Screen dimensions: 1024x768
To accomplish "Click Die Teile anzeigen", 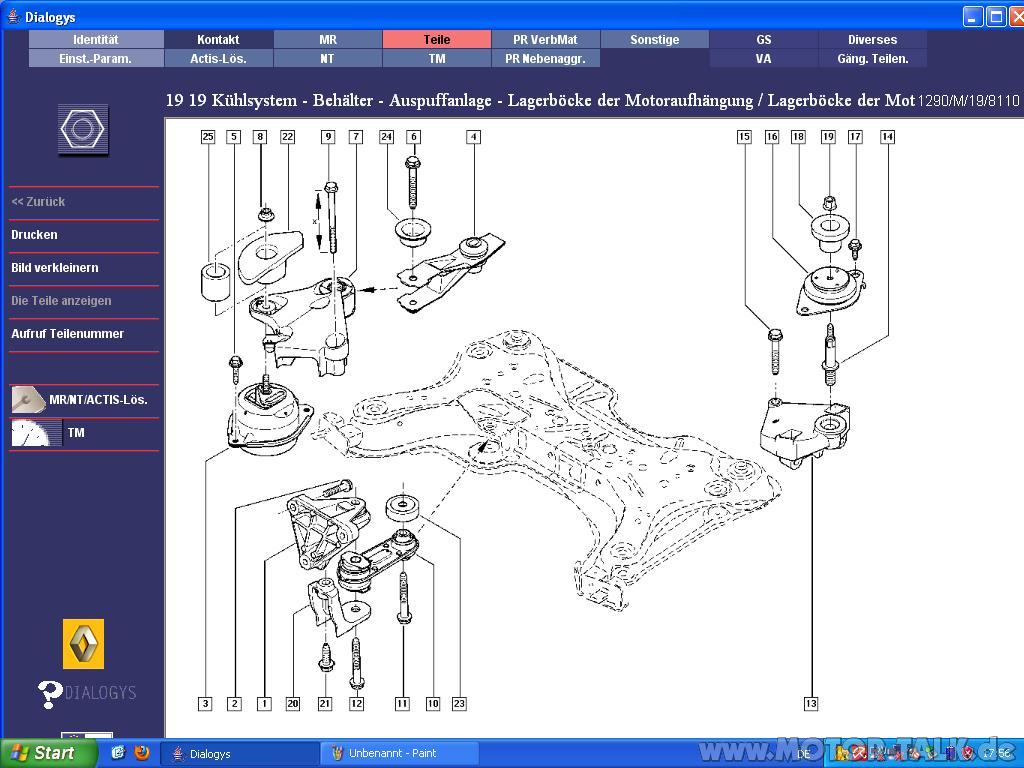I will 61,300.
